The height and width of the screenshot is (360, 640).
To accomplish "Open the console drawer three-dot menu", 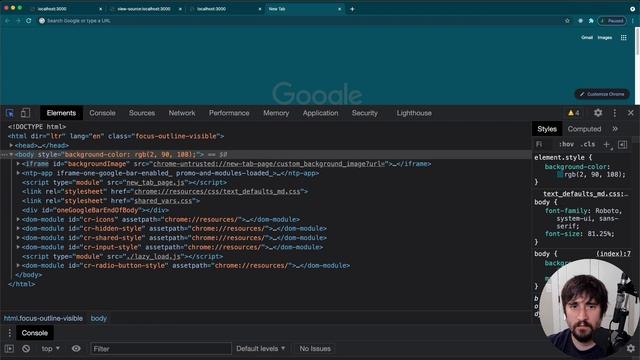I will coord(9,333).
